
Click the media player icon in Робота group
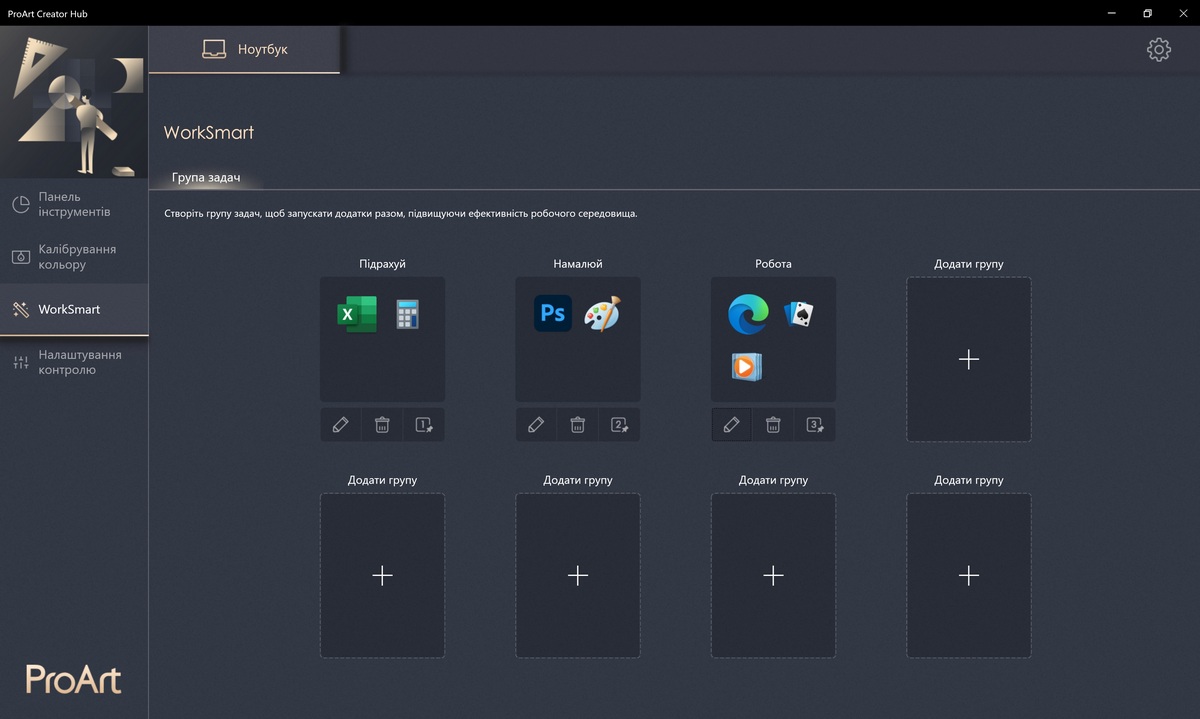point(746,367)
